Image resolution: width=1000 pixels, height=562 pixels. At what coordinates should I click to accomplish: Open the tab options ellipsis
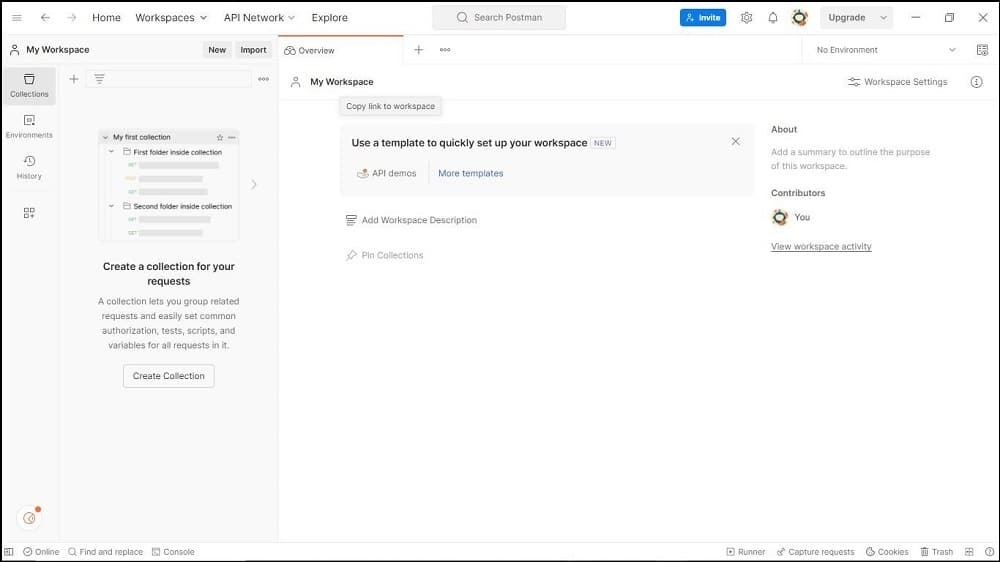[x=445, y=50]
